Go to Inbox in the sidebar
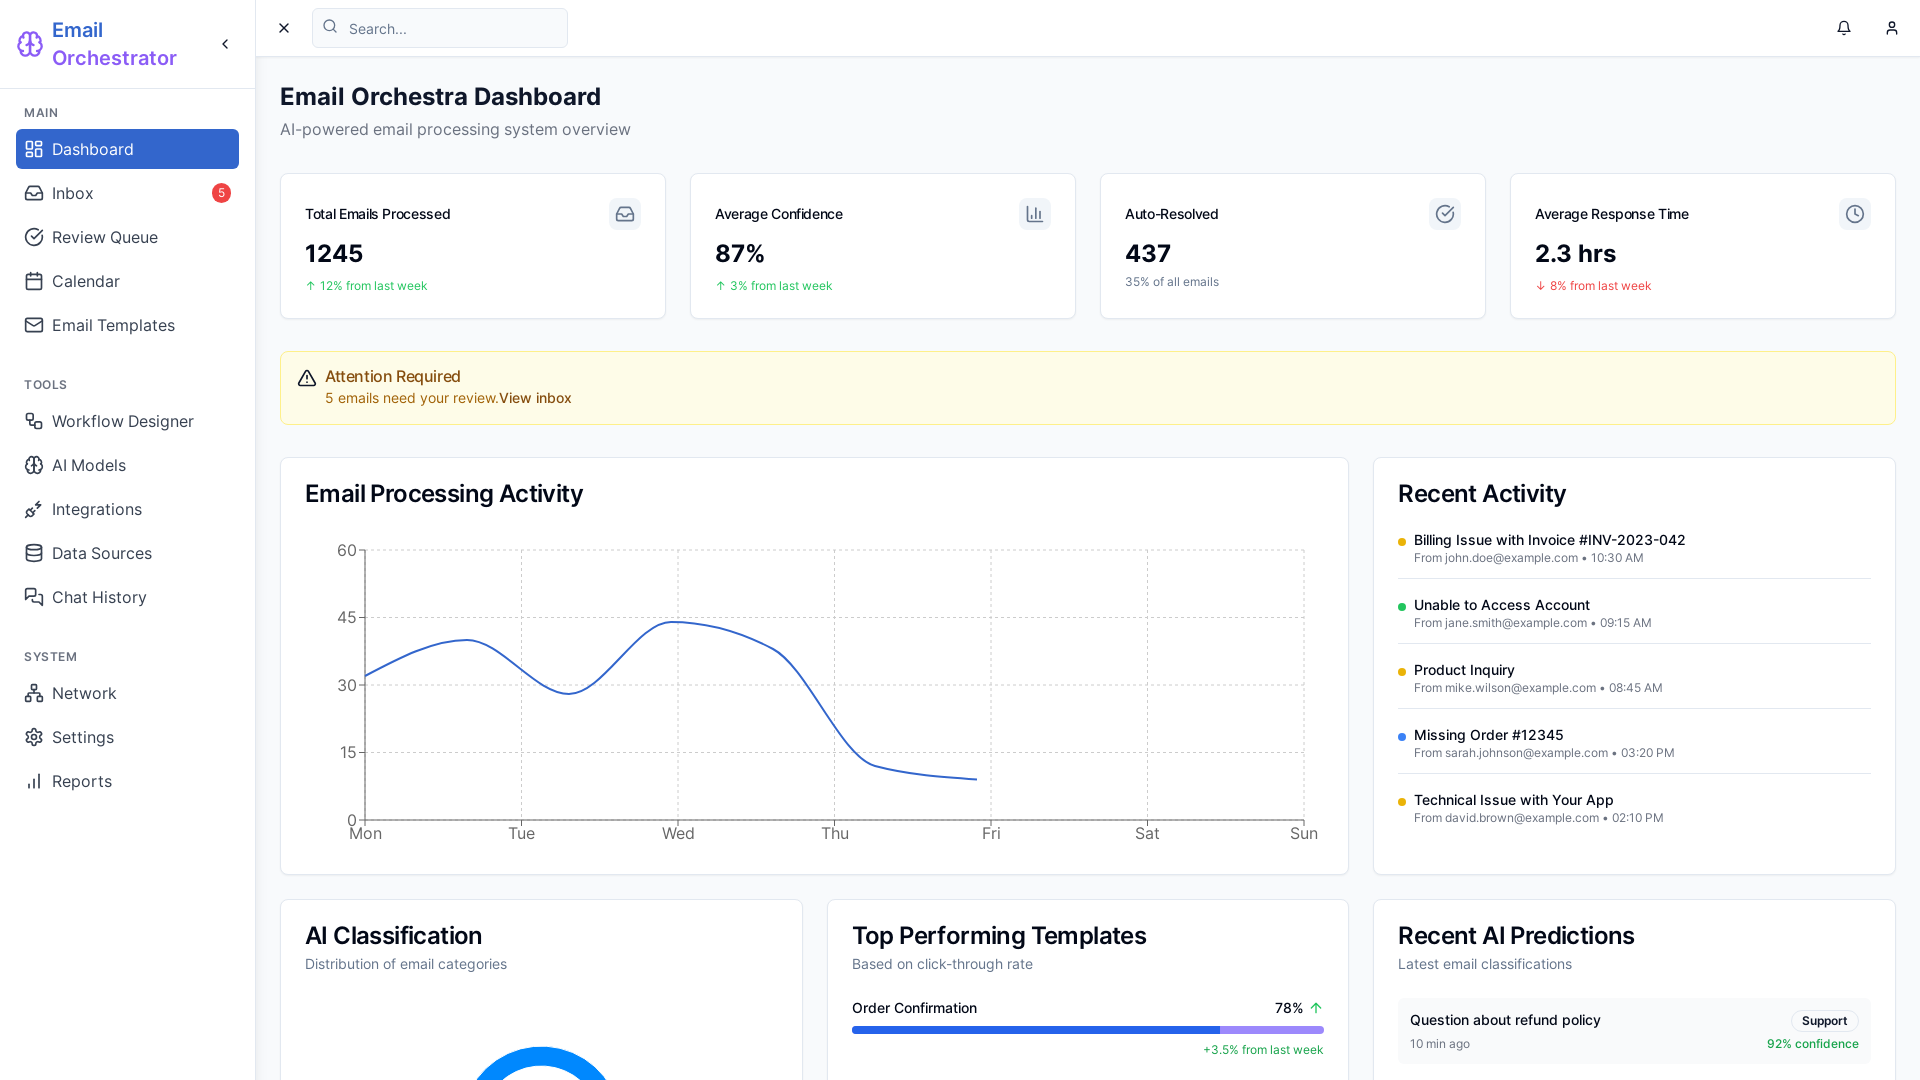This screenshot has height=1080, width=1920. [127, 193]
